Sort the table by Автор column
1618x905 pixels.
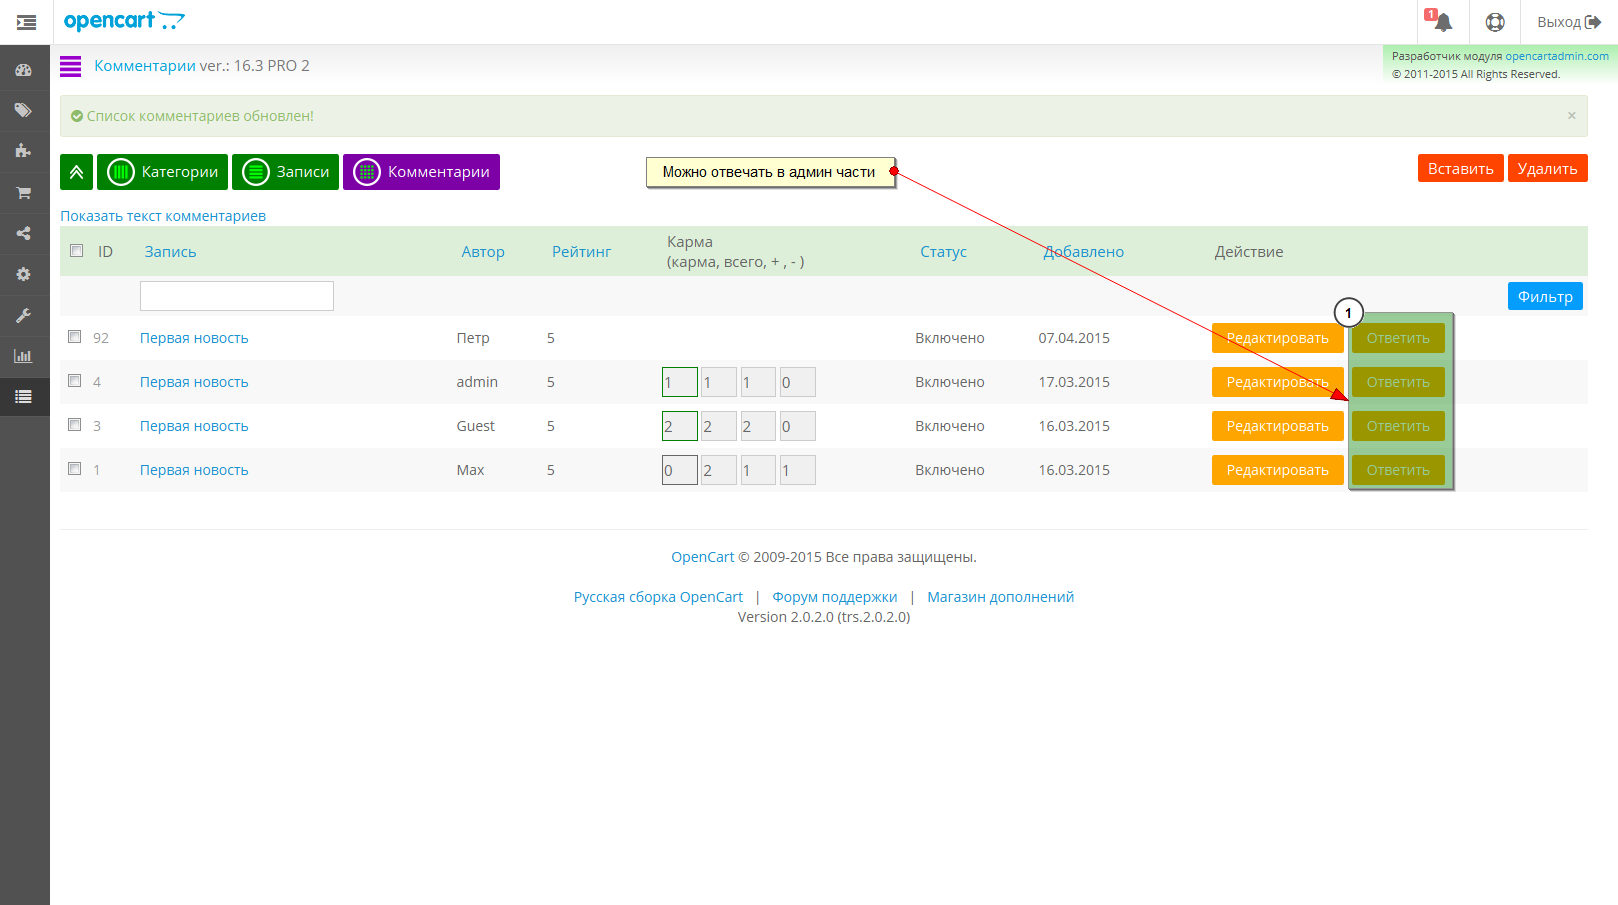(483, 252)
